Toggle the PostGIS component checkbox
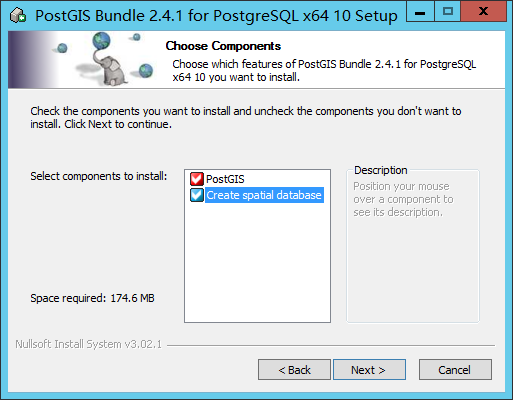The height and width of the screenshot is (400, 513). (197, 179)
